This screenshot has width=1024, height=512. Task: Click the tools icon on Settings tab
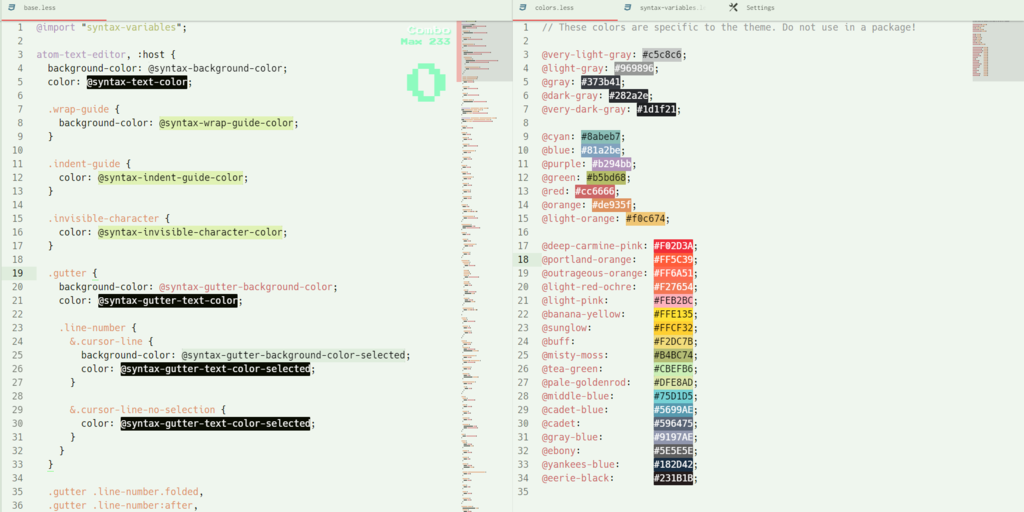[733, 7]
